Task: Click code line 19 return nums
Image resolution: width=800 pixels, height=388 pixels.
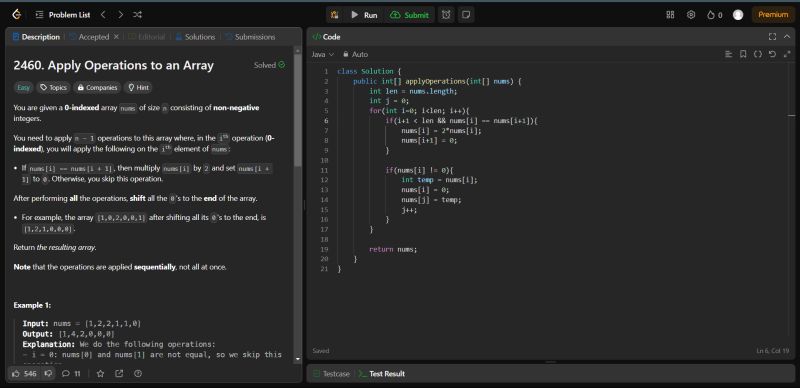Action: (393, 249)
